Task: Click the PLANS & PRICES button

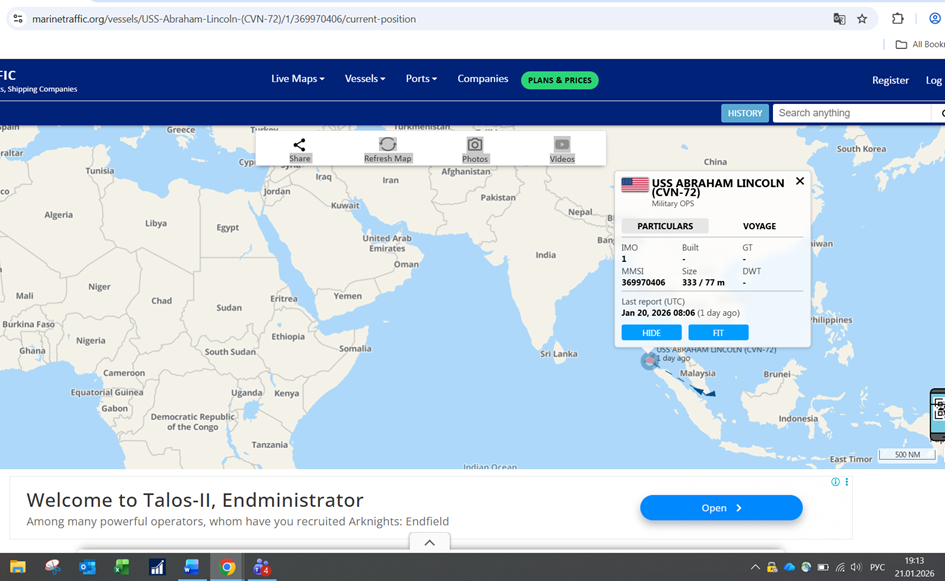Action: click(x=560, y=80)
